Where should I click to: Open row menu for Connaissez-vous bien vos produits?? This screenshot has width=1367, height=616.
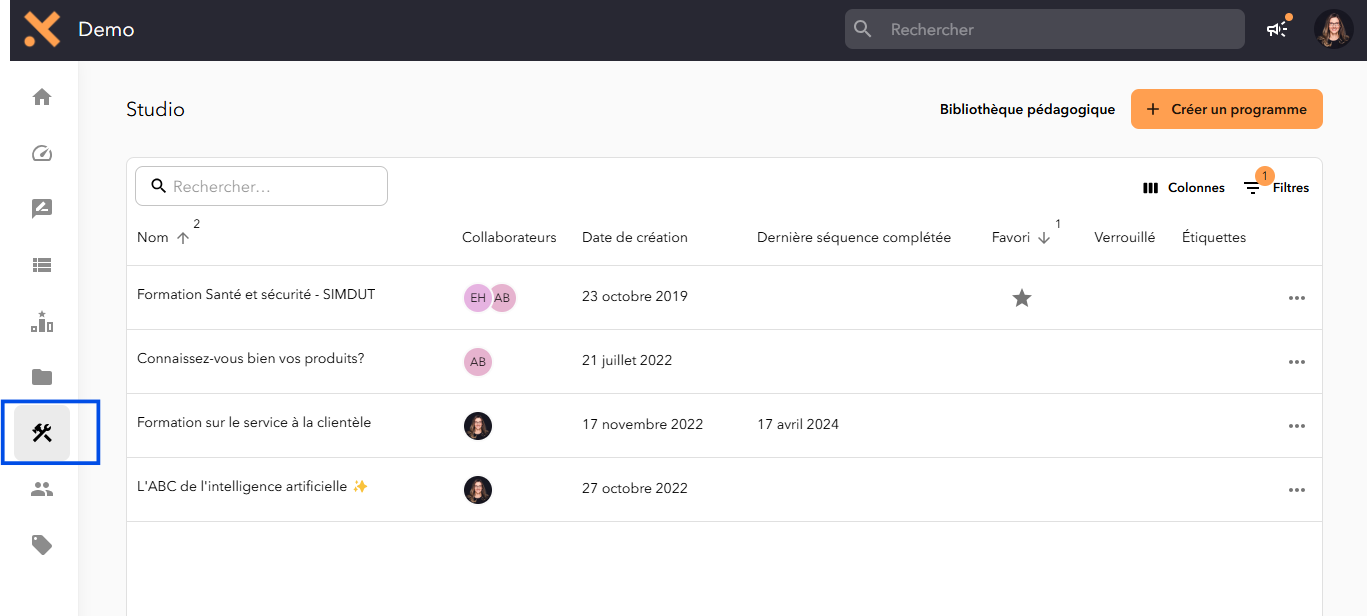(x=1297, y=362)
